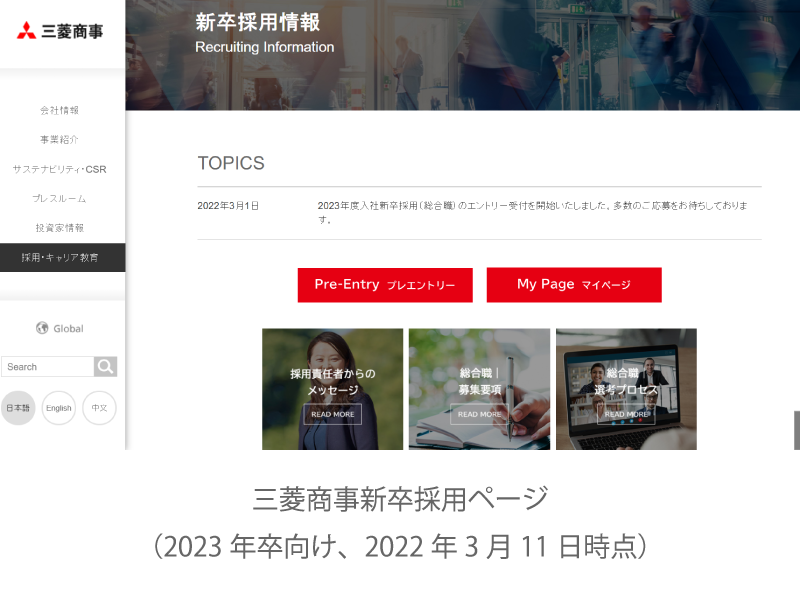Screen dimensions: 800x600
Task: Switch language to English
Action: pyautogui.click(x=59, y=408)
